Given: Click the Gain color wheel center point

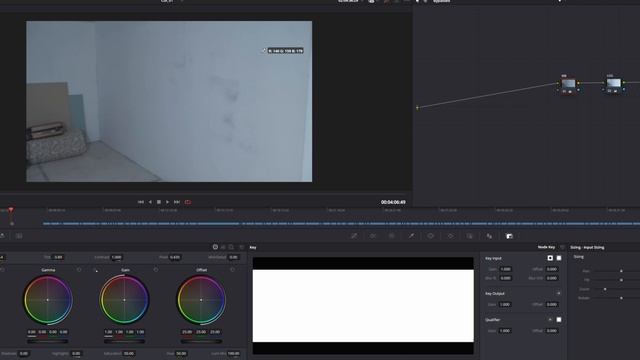Looking at the screenshot, I should point(124,300).
